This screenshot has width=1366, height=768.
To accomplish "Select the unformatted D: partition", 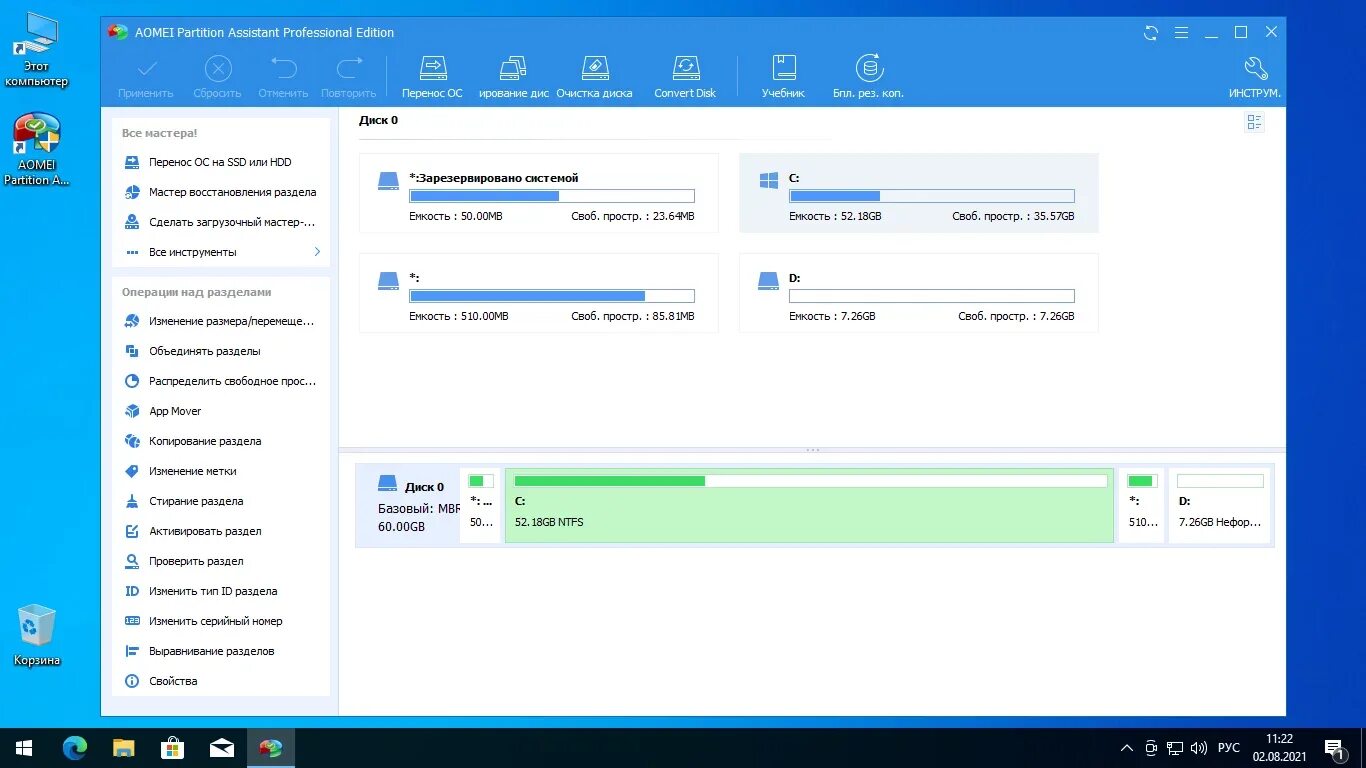I will click(1219, 503).
